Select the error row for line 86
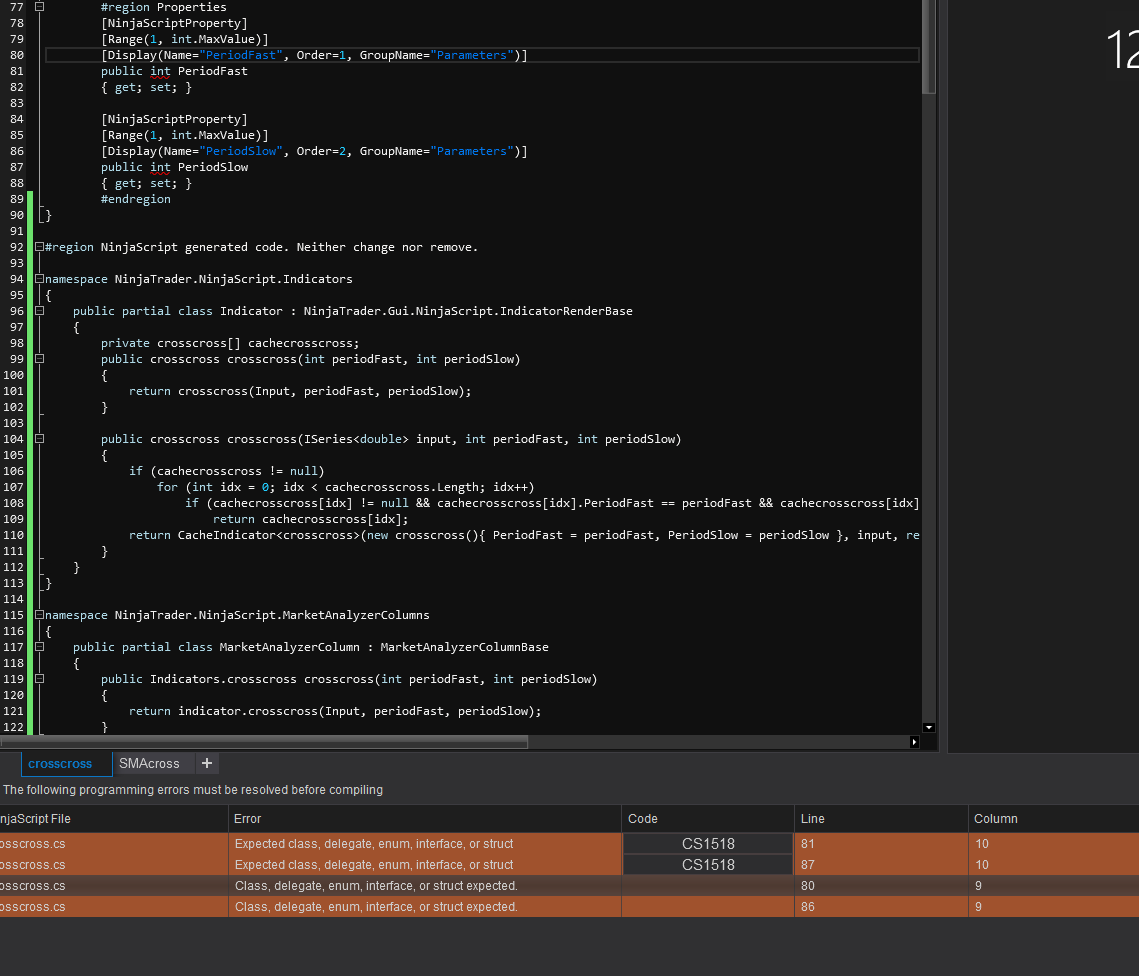 [x=570, y=907]
